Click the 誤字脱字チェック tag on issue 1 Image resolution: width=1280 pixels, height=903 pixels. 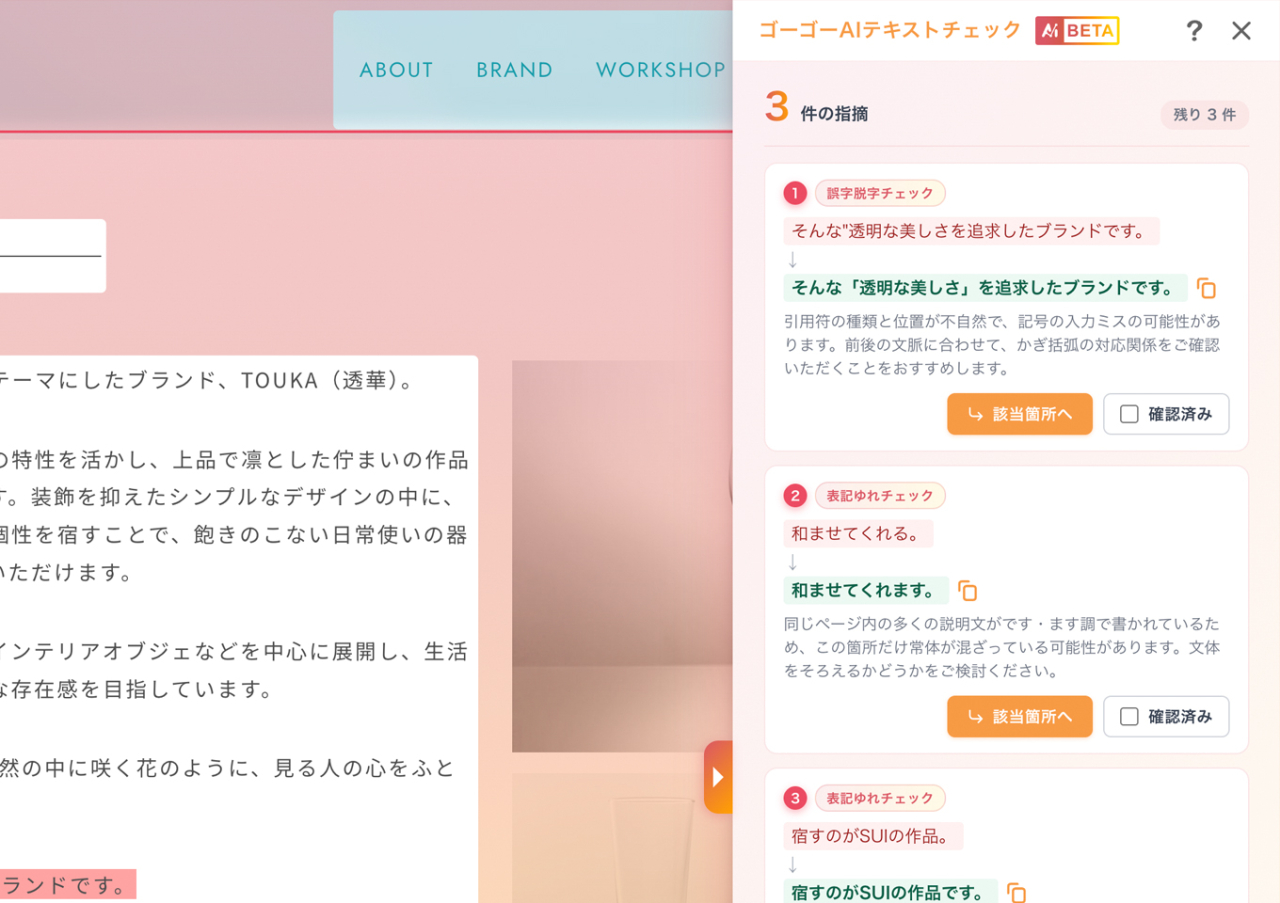[880, 193]
